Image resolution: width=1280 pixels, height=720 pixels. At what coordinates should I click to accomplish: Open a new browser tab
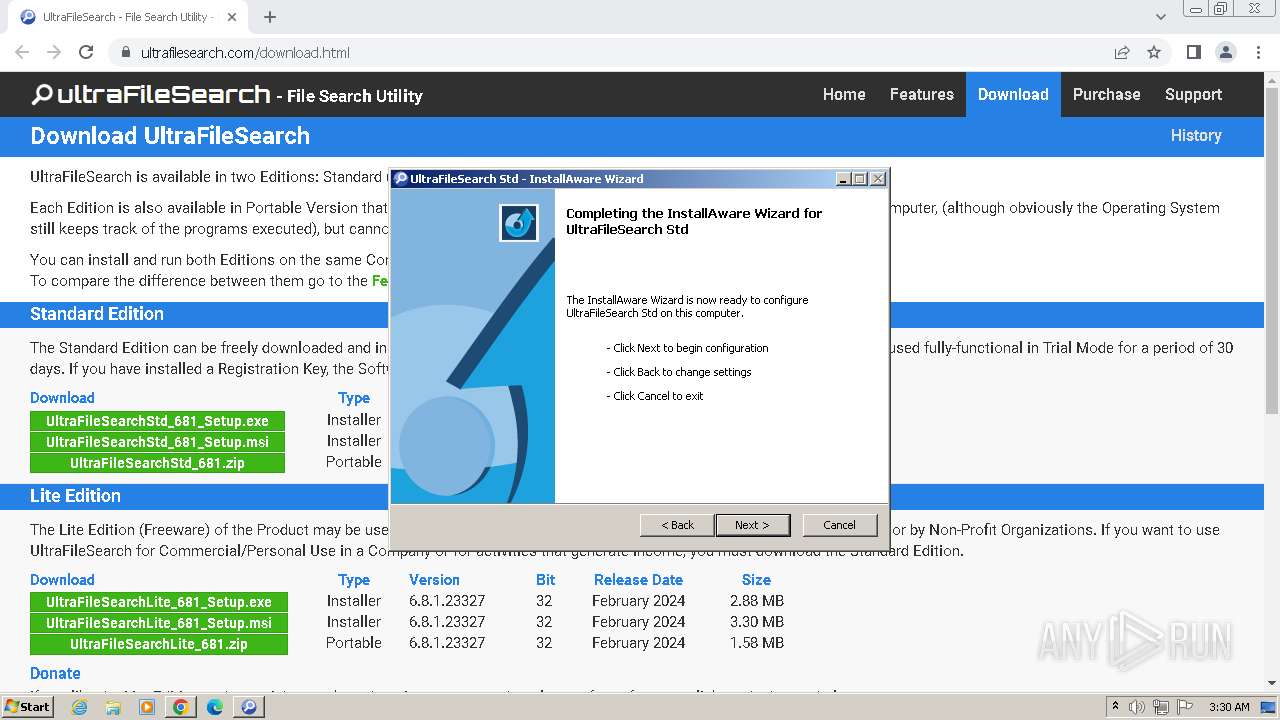(269, 17)
